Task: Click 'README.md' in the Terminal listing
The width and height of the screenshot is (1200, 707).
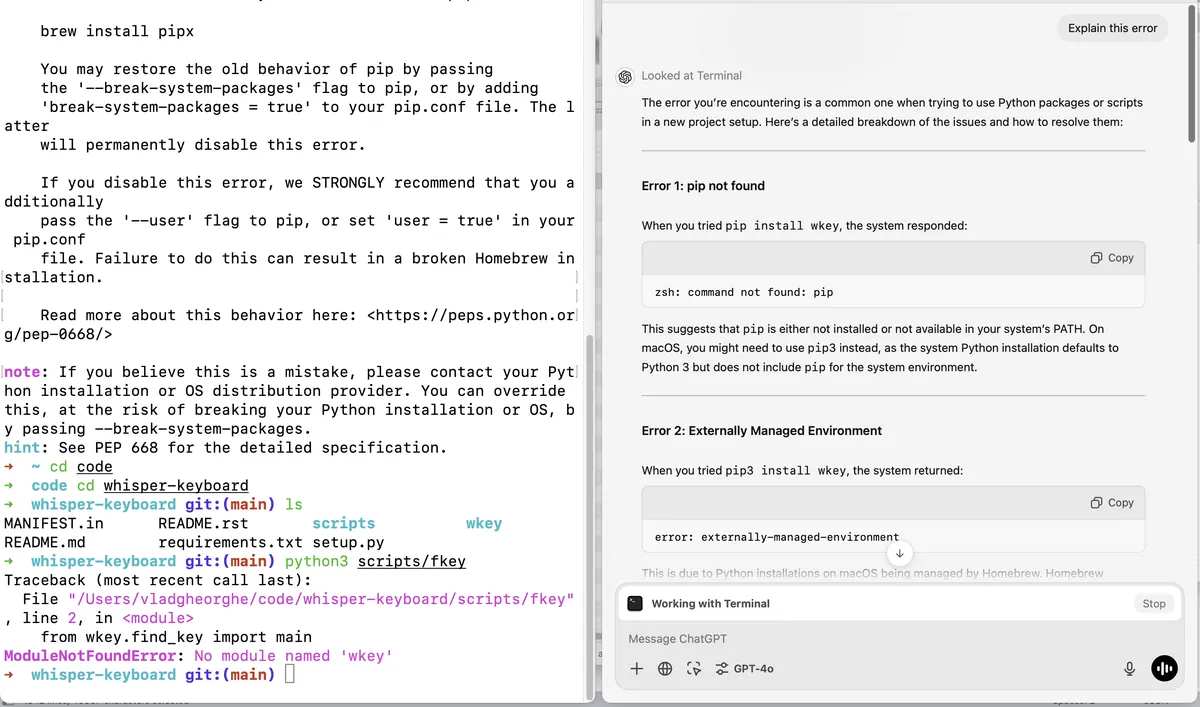Action: [x=45, y=543]
